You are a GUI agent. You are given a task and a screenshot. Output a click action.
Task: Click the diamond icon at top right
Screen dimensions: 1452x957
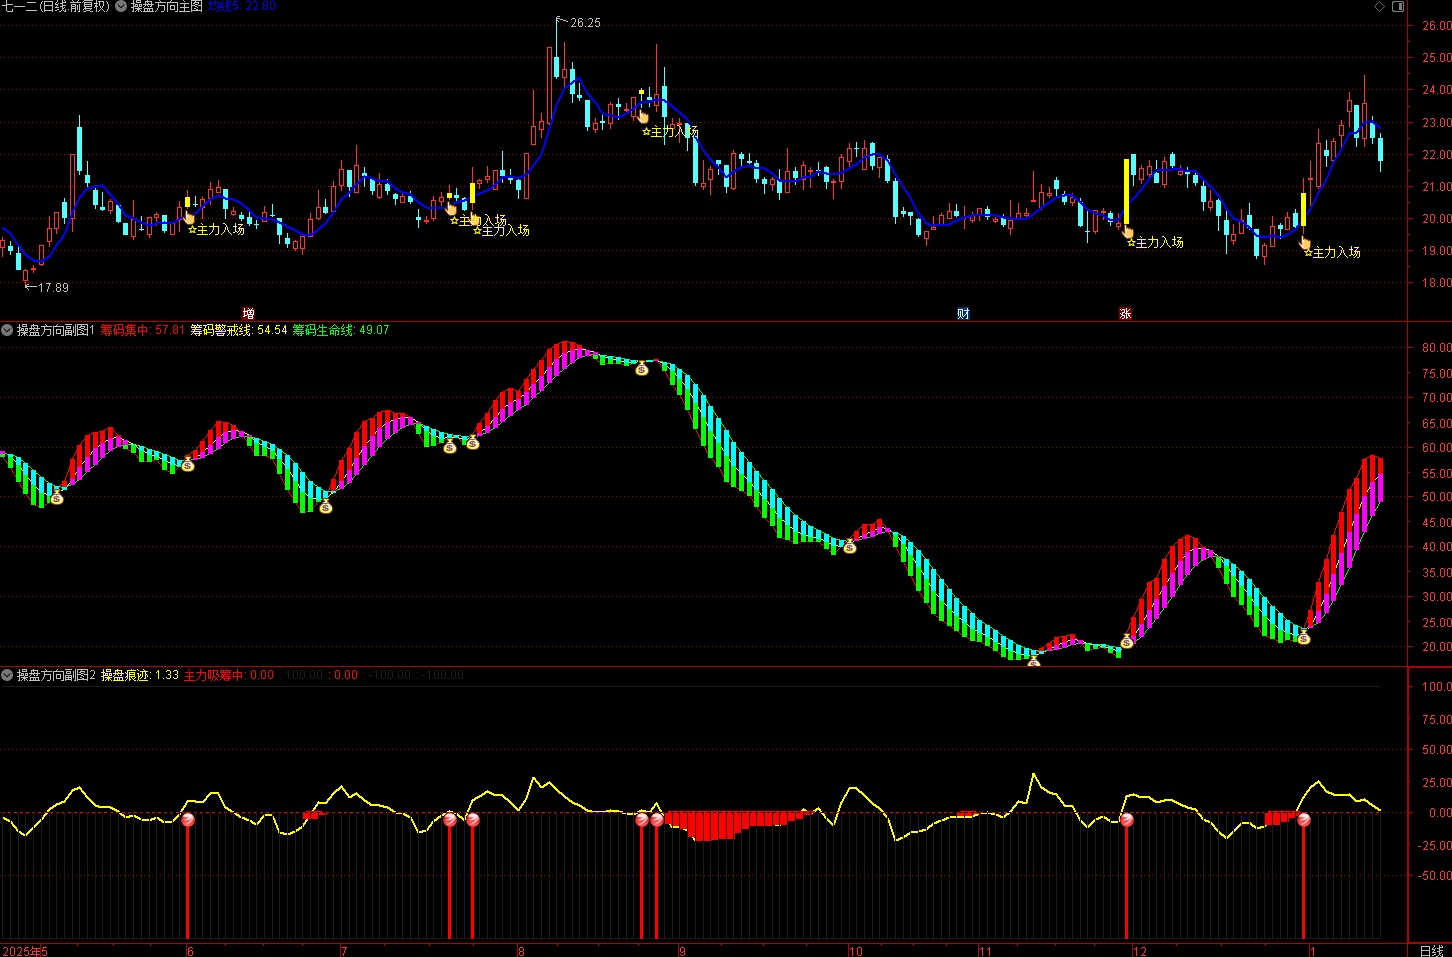(x=1379, y=6)
